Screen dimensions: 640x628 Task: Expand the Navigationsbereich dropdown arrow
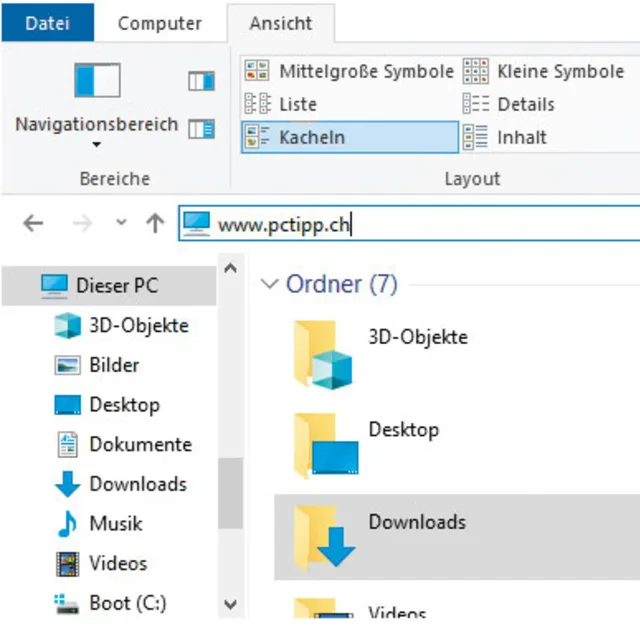click(x=96, y=144)
